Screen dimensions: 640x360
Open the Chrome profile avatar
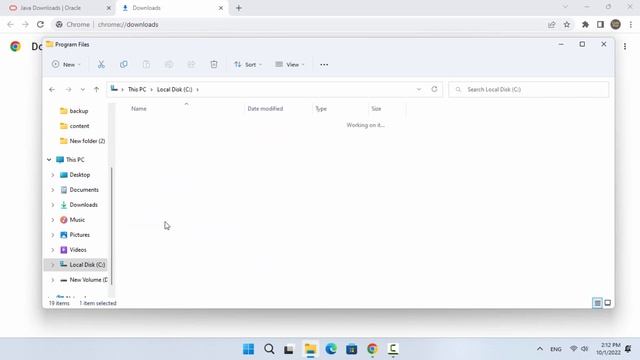[x=616, y=24]
